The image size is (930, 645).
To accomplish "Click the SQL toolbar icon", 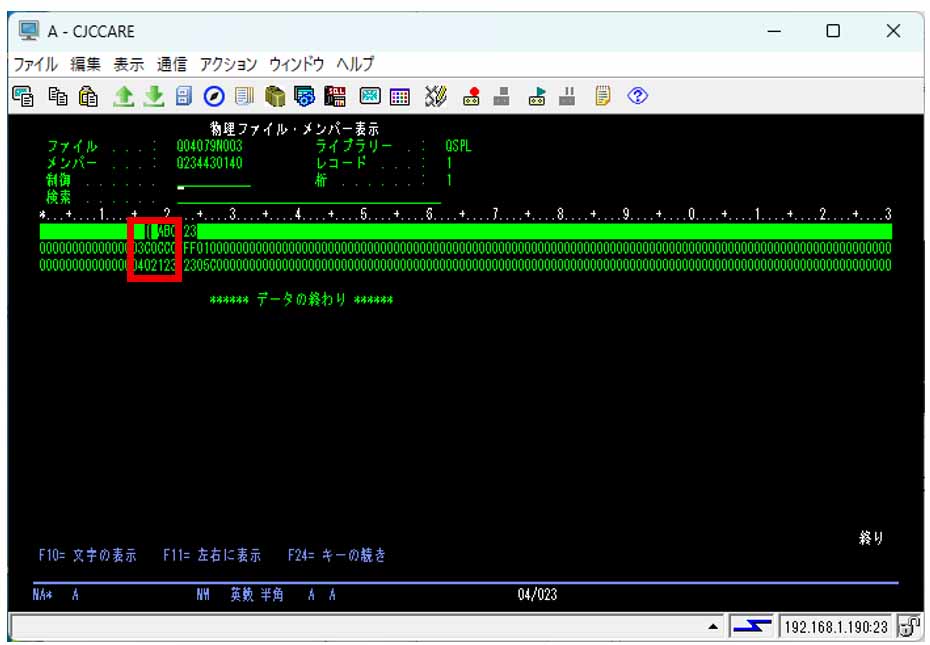I will (x=336, y=96).
